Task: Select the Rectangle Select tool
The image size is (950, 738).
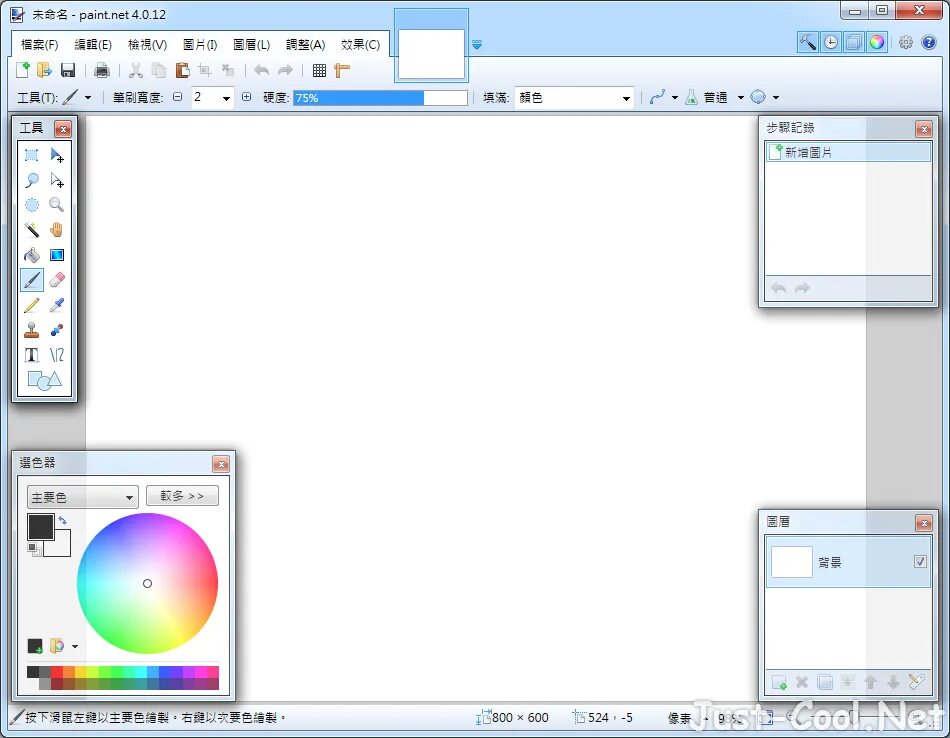Action: (x=32, y=155)
